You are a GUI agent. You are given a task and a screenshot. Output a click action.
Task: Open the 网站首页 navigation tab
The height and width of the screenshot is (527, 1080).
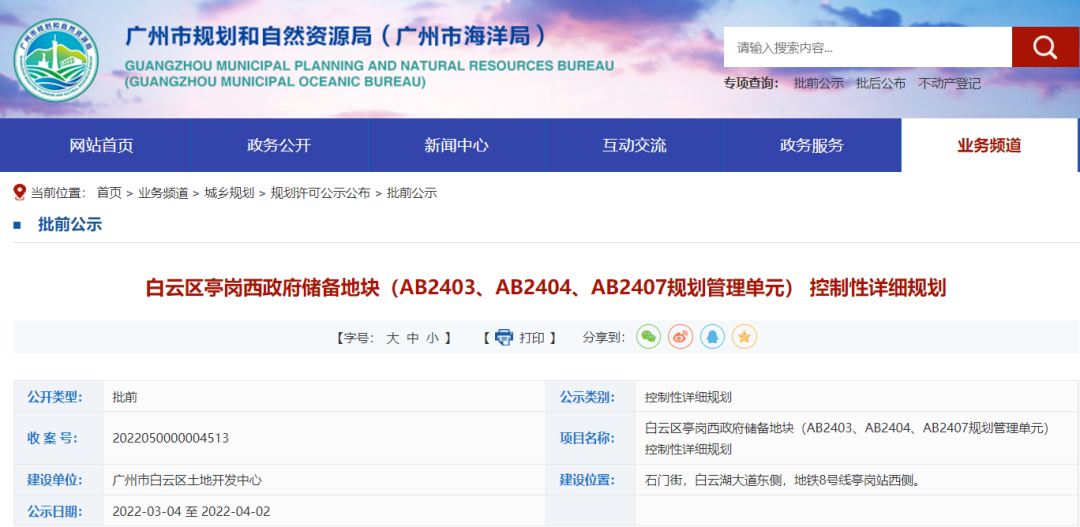coord(101,145)
